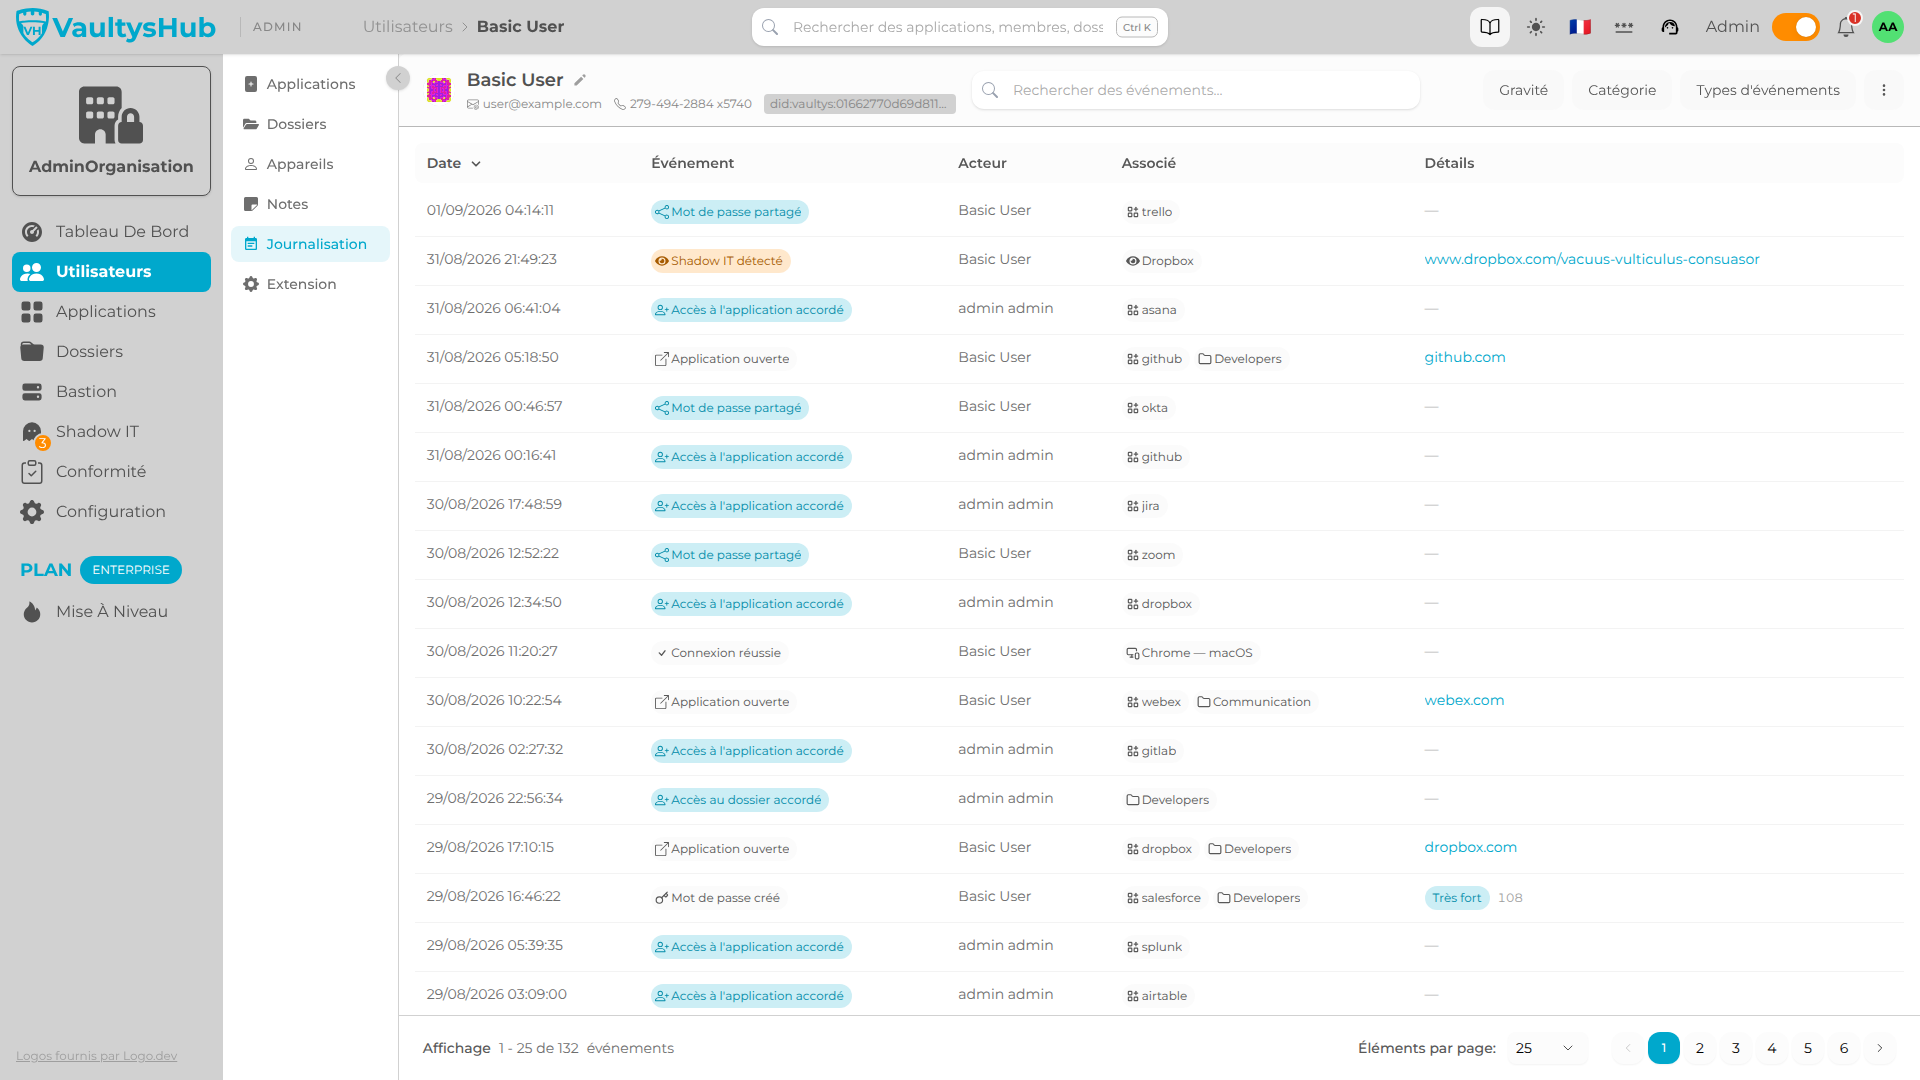Open notifications bell

click(x=1846, y=27)
